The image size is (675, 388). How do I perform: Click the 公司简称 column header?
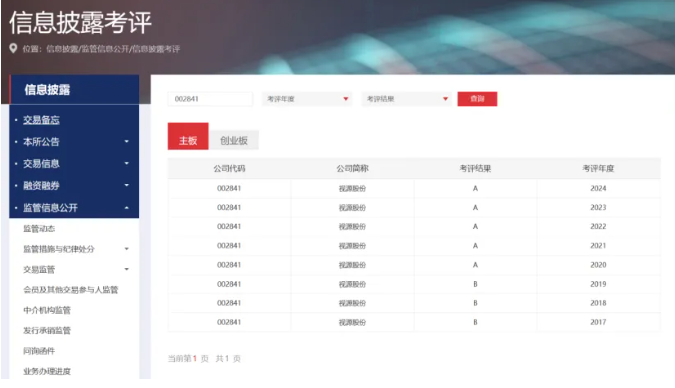click(352, 168)
